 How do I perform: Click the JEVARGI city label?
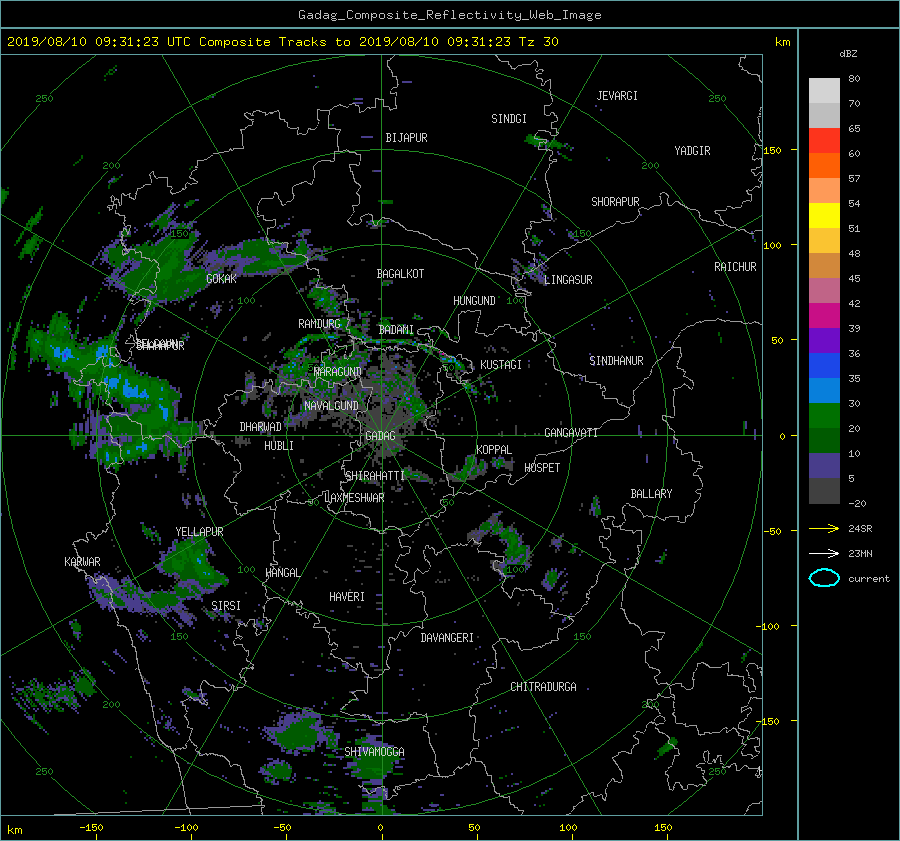coord(617,96)
